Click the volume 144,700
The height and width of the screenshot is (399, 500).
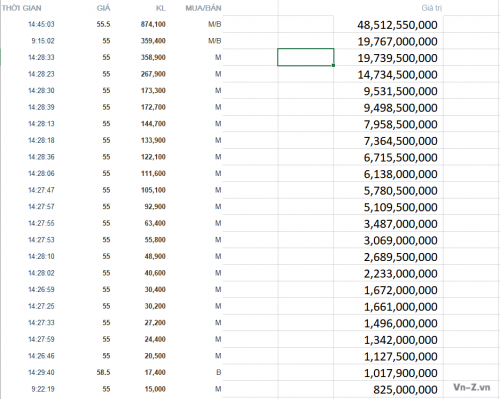153,124
